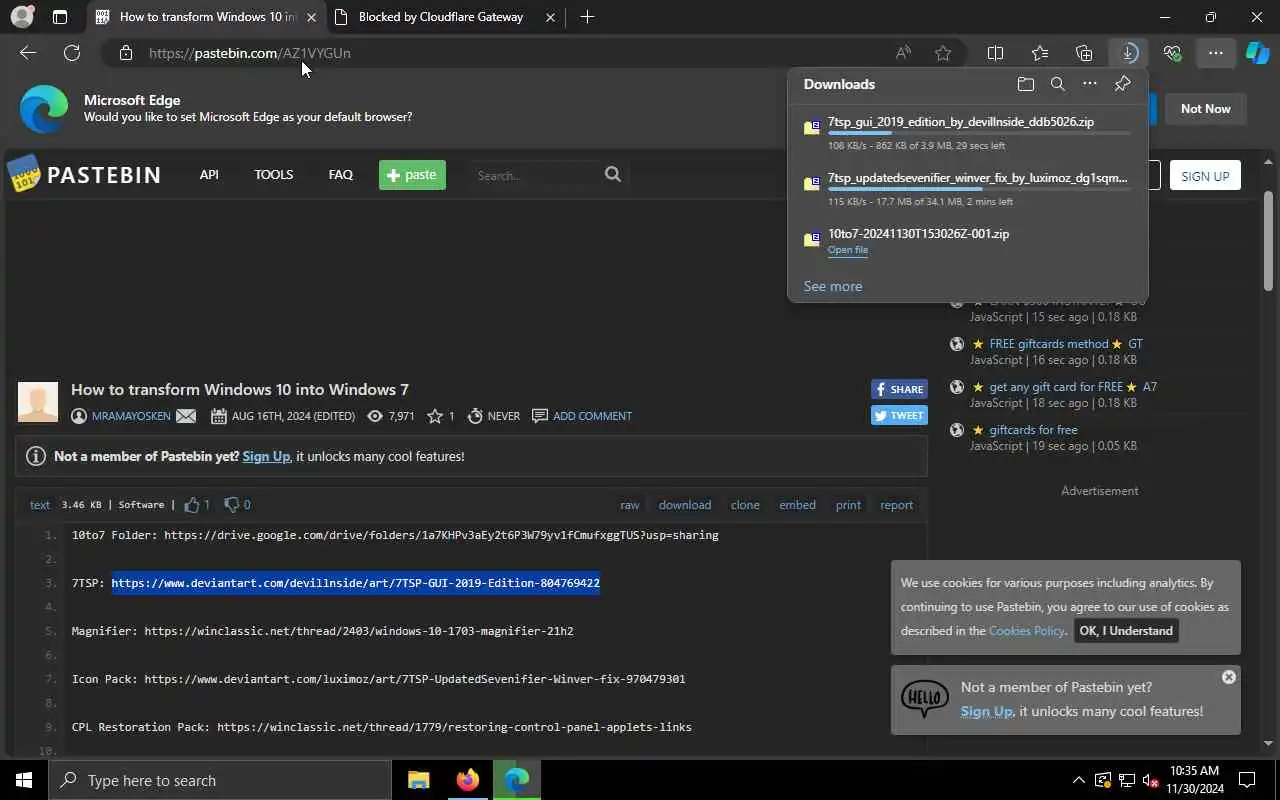The width and height of the screenshot is (1280, 800).
Task: Show hidden tray icons chevron
Action: (1078, 780)
